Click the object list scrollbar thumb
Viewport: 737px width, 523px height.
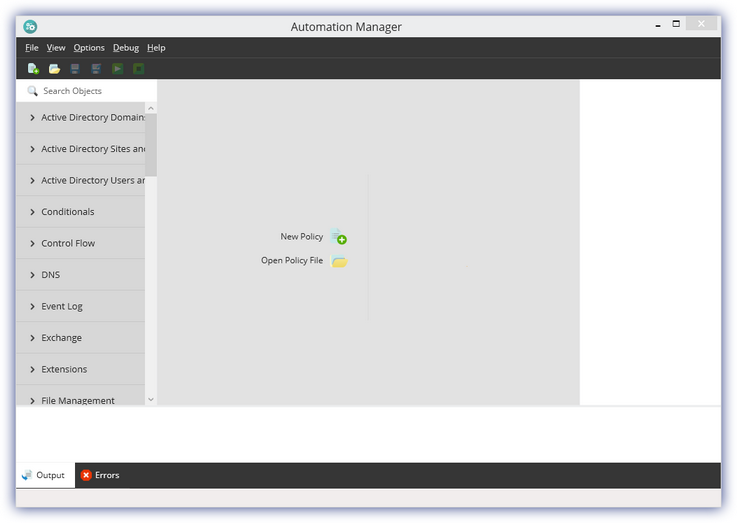coord(150,145)
